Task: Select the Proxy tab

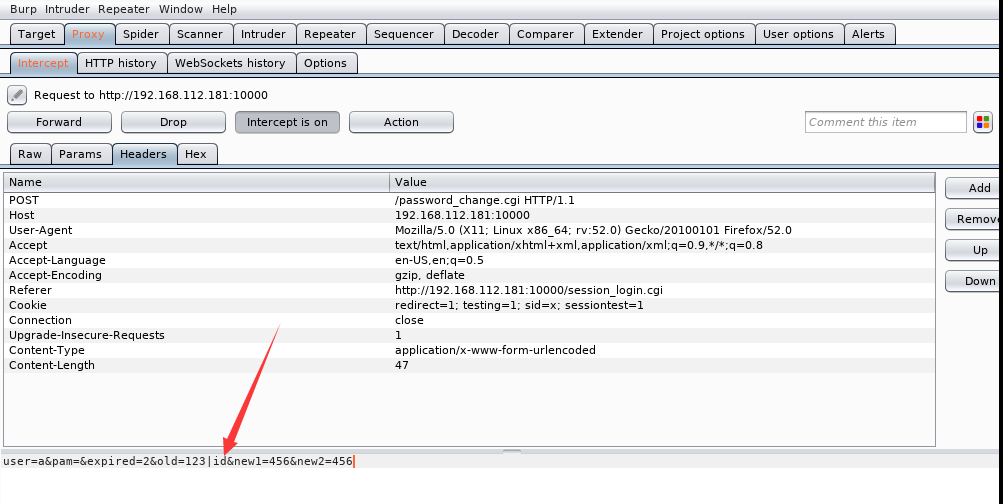Action: 88,34
